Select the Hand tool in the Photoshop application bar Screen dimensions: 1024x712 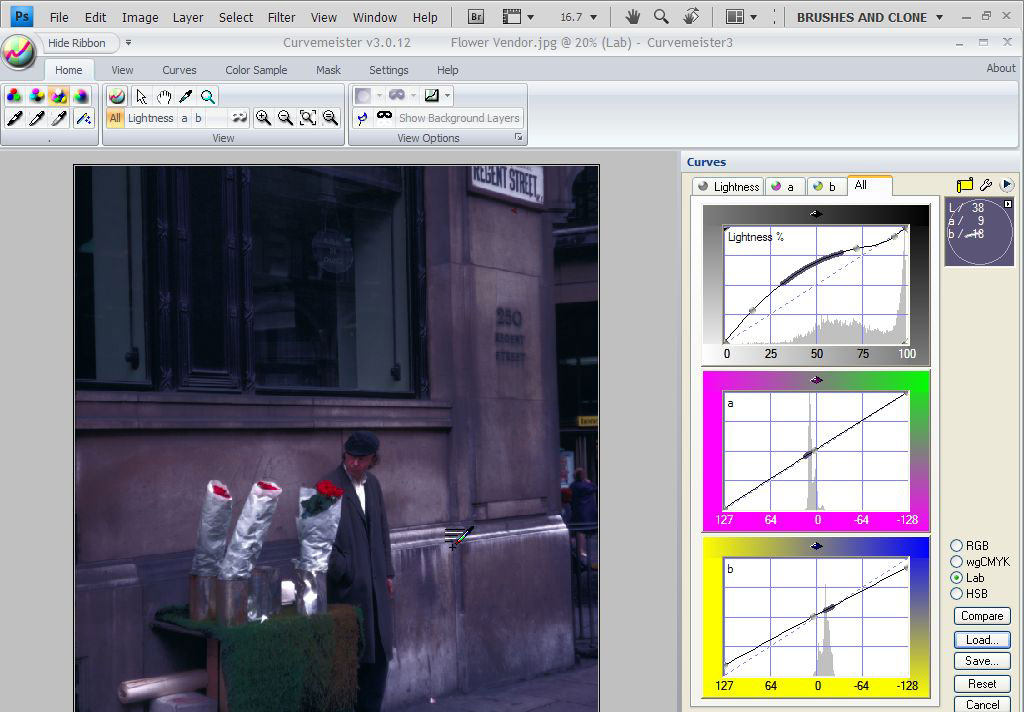[x=632, y=17]
